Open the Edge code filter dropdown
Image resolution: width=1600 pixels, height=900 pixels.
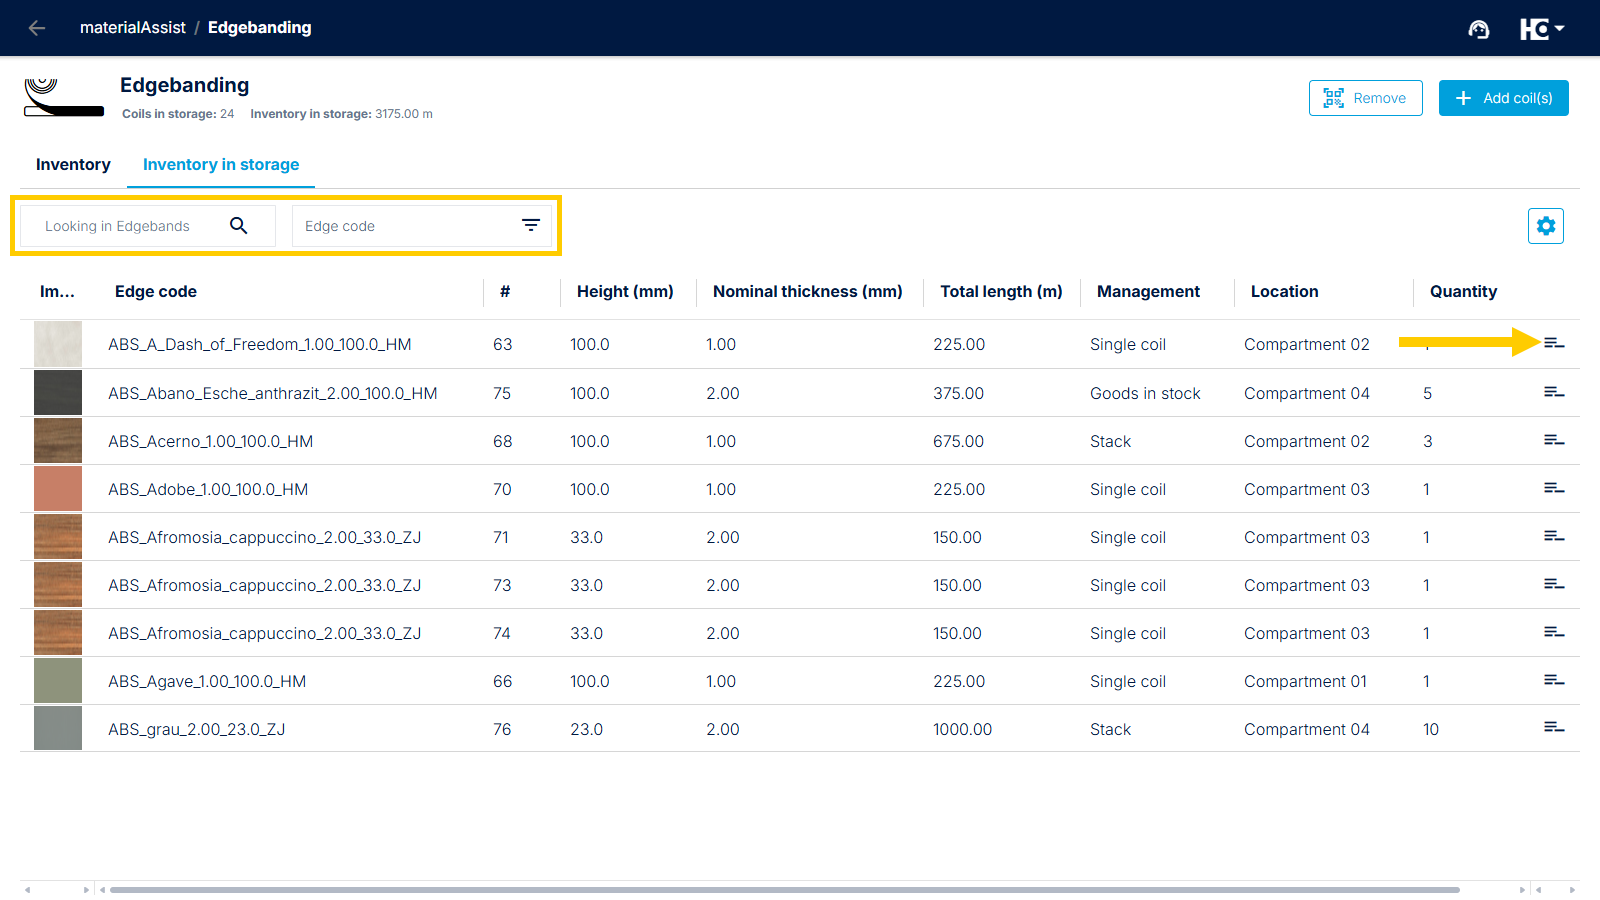(530, 226)
